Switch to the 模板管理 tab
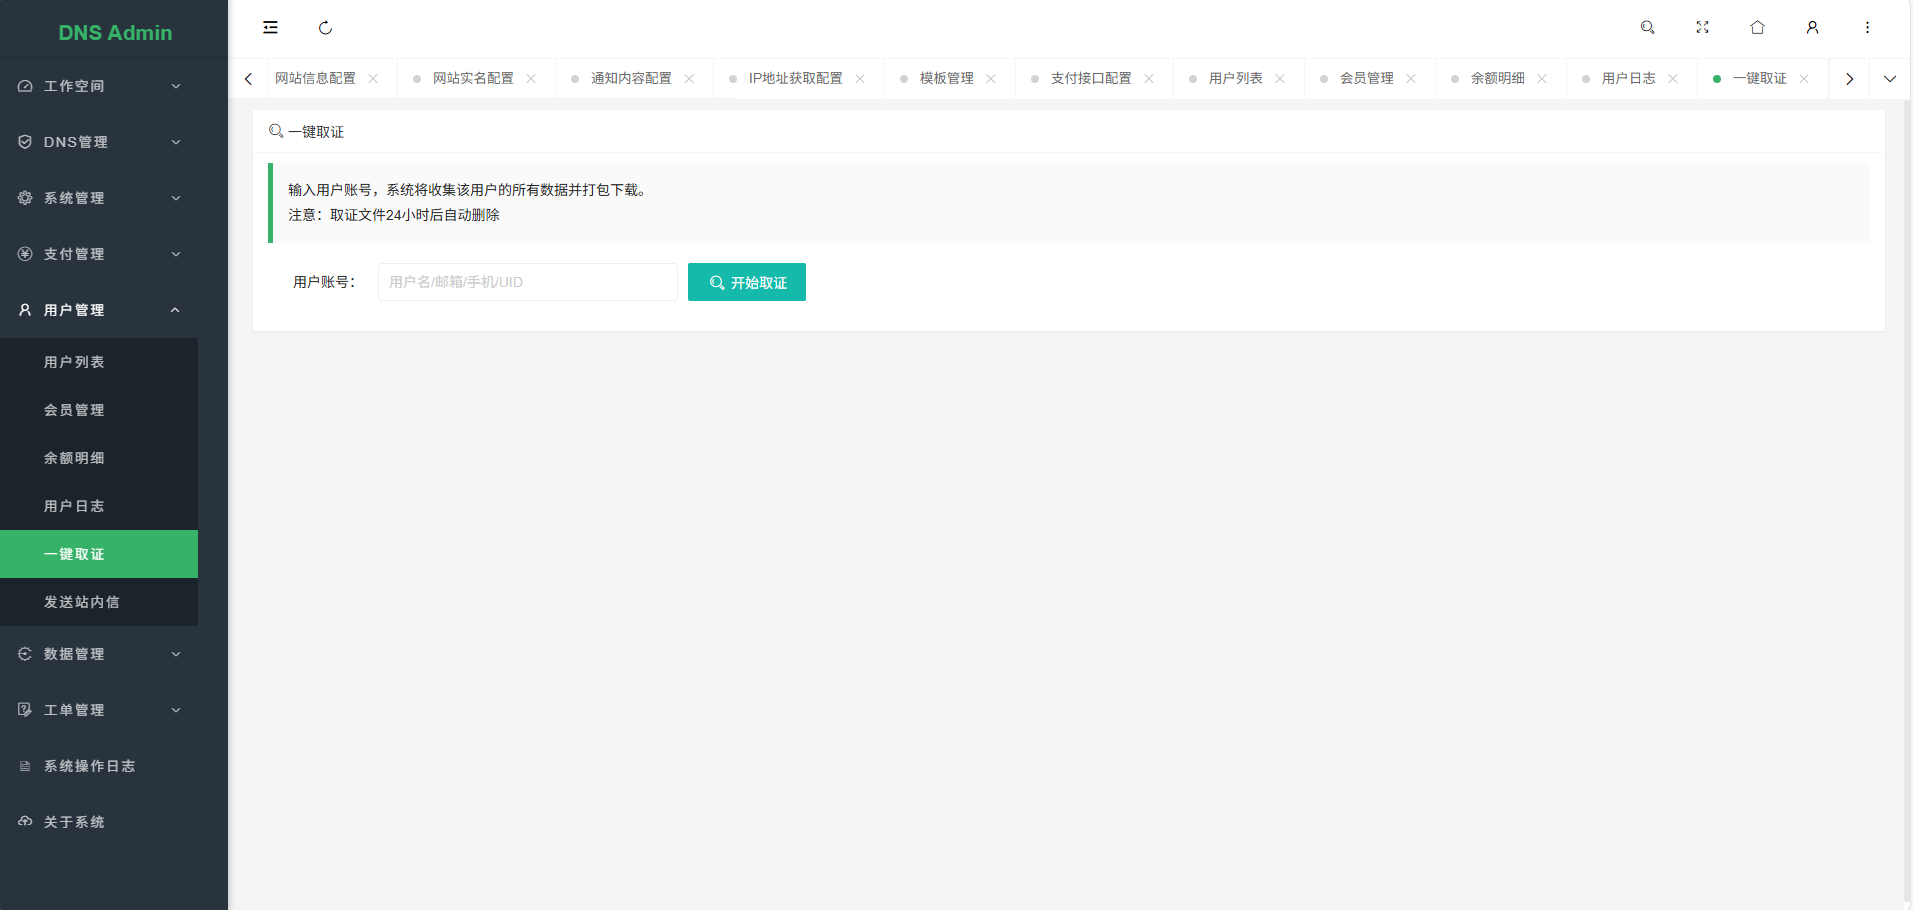Viewport: 1913px width, 910px height. 946,79
